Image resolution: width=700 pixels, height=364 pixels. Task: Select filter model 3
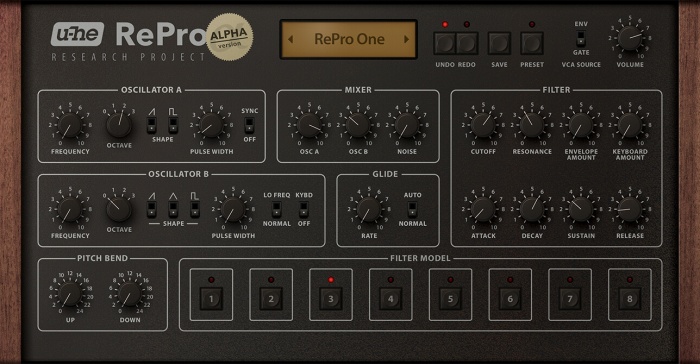(331, 299)
